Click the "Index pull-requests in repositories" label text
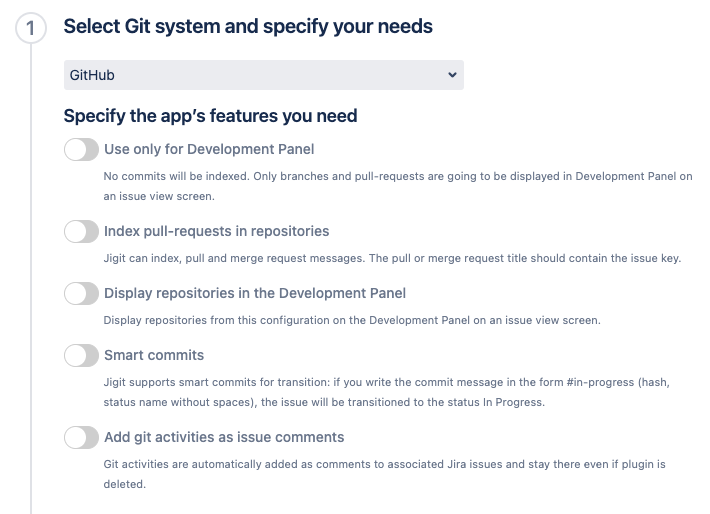 coord(216,231)
